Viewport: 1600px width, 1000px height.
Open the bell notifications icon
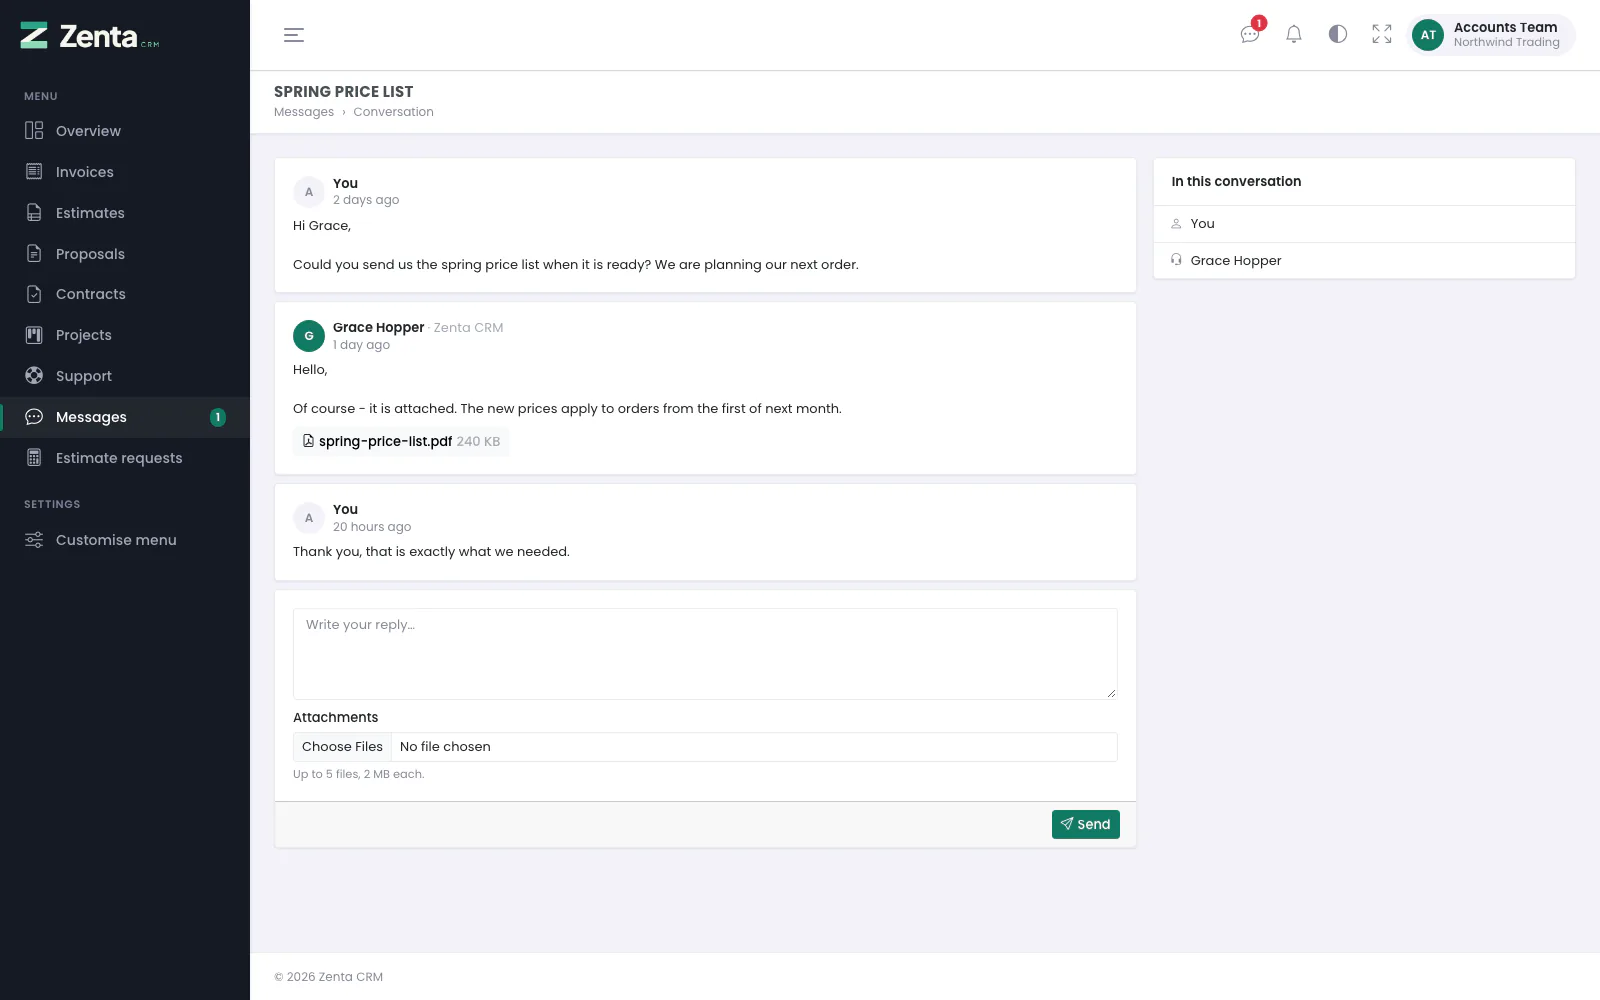(x=1294, y=34)
